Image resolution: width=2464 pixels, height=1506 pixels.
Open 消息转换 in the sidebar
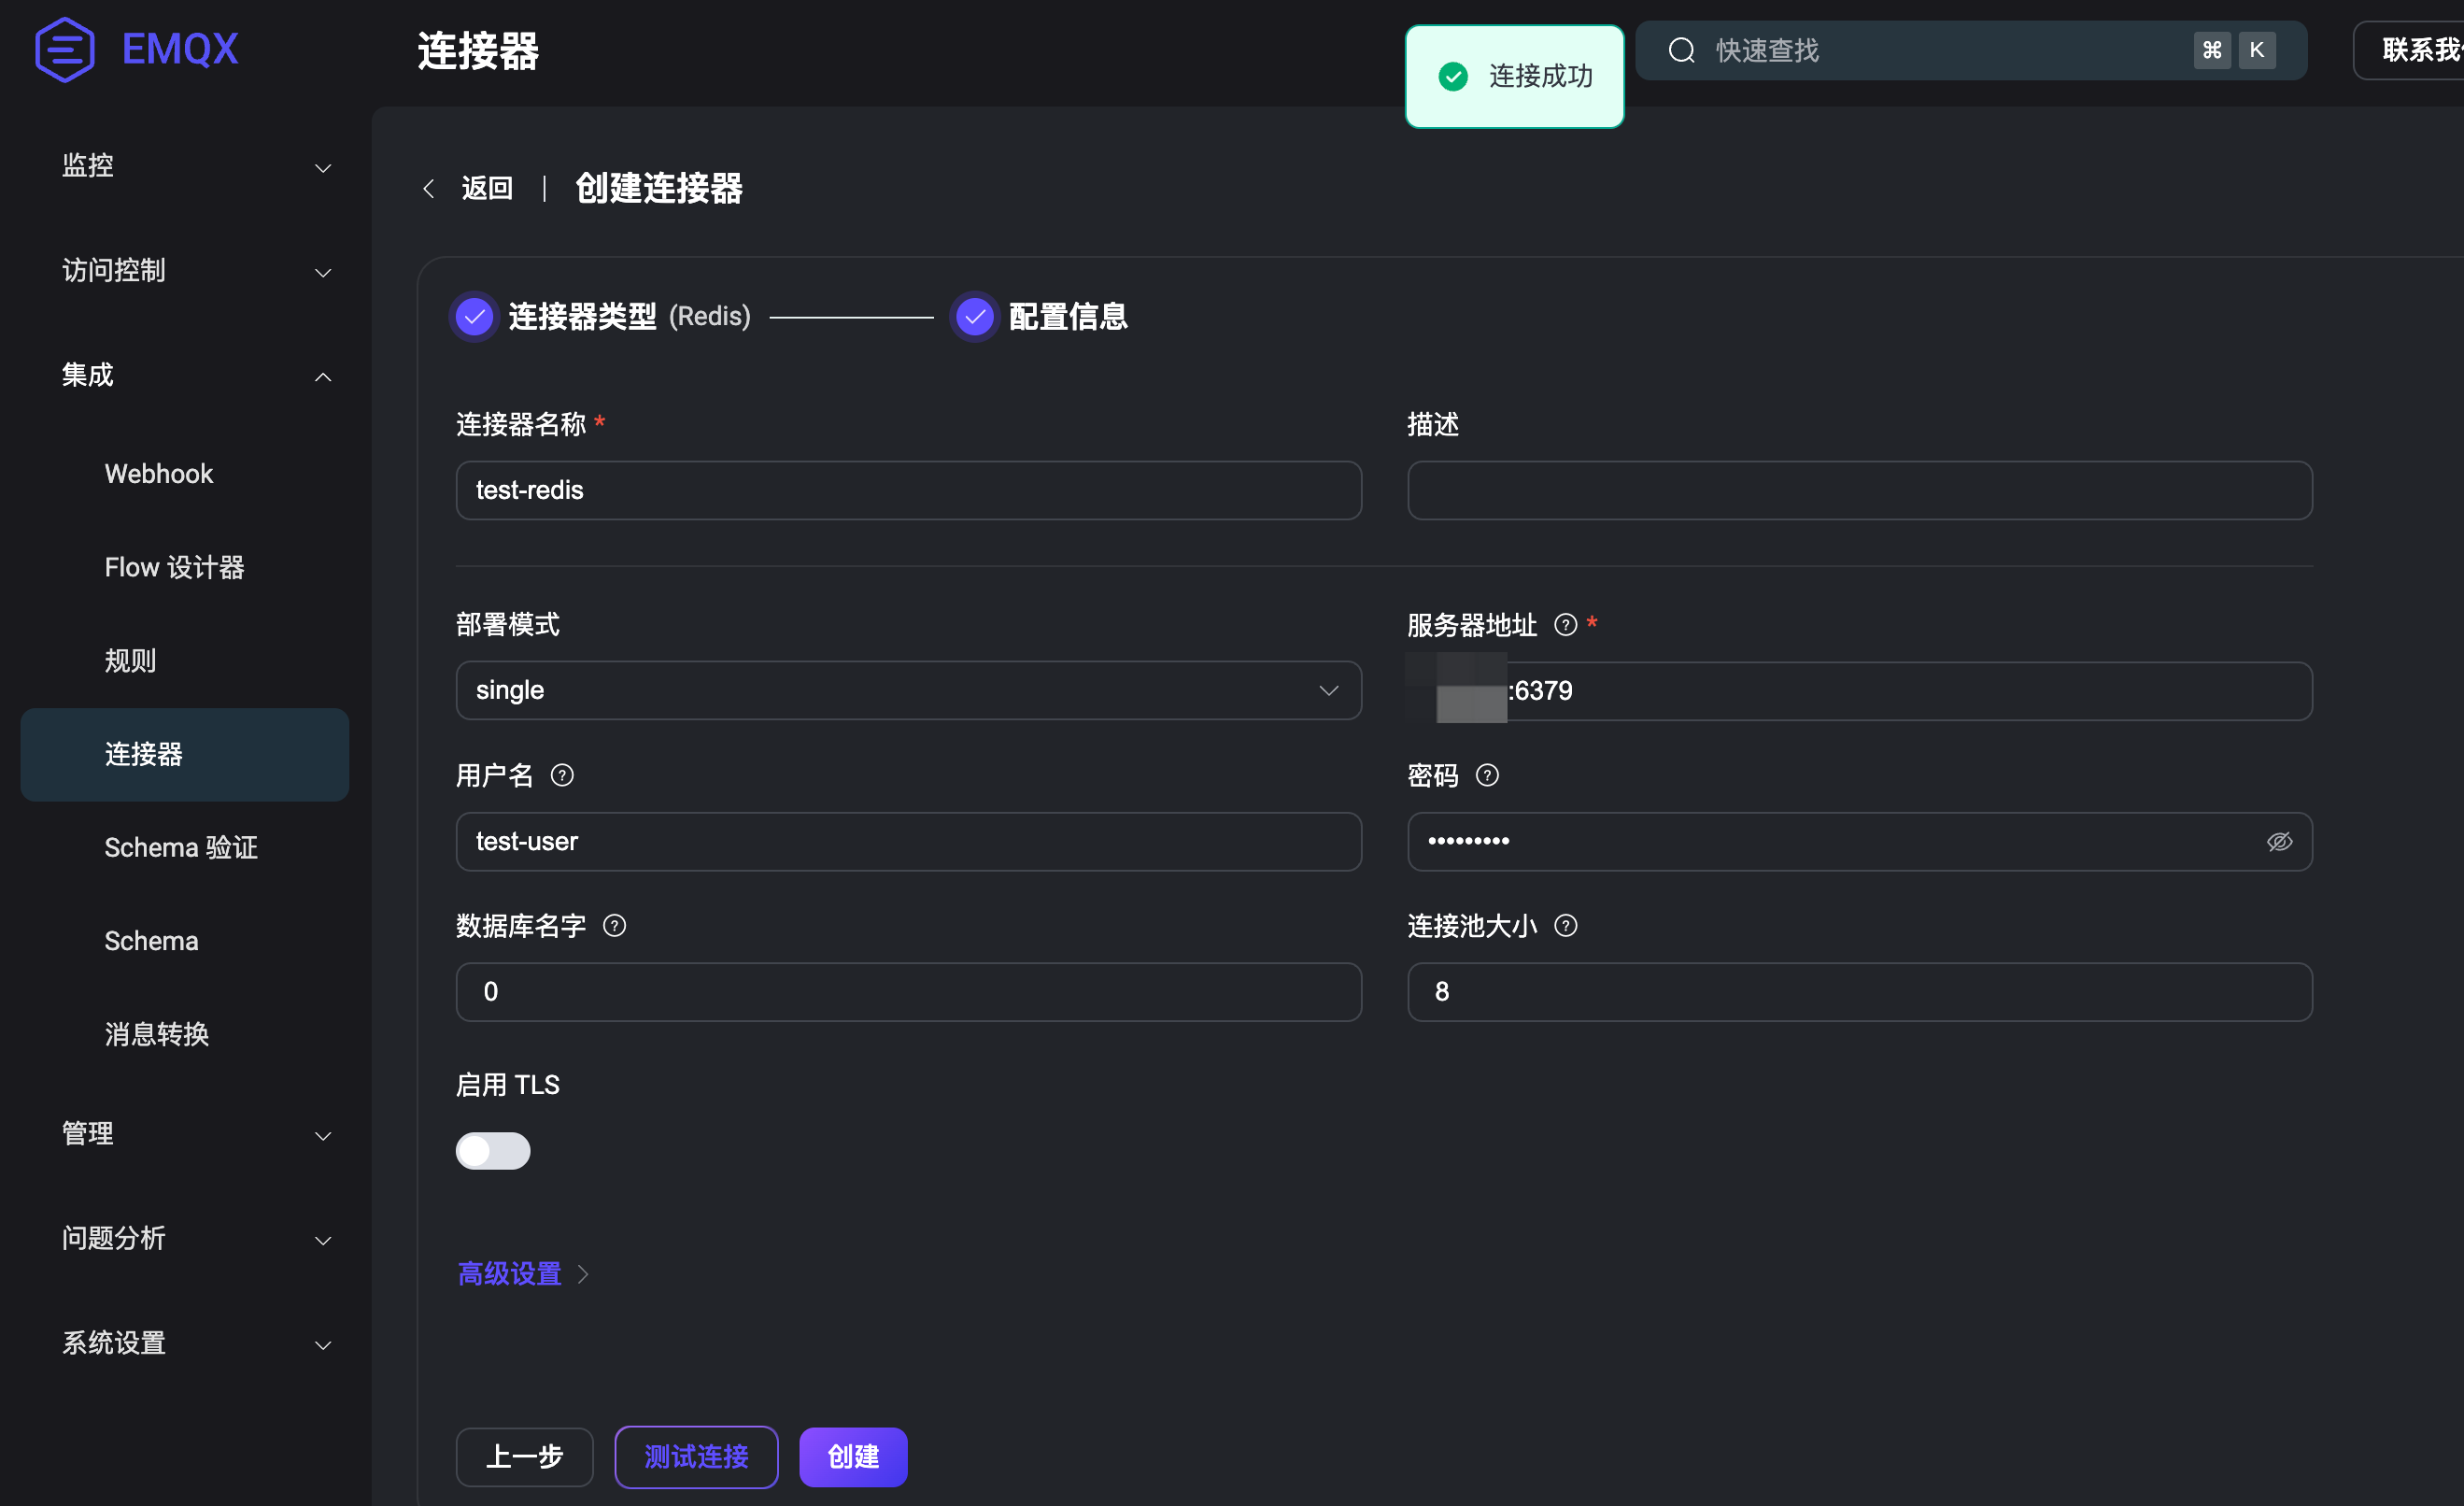[x=185, y=1035]
